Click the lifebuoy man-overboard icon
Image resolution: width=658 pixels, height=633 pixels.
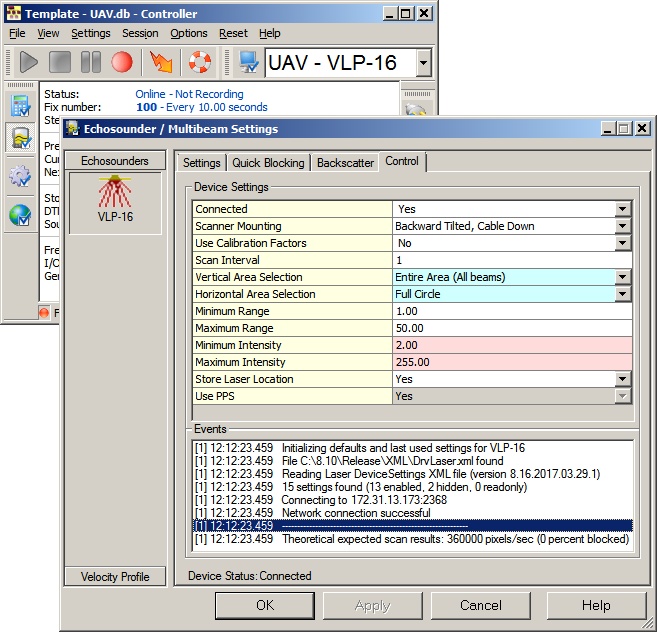tap(199, 62)
